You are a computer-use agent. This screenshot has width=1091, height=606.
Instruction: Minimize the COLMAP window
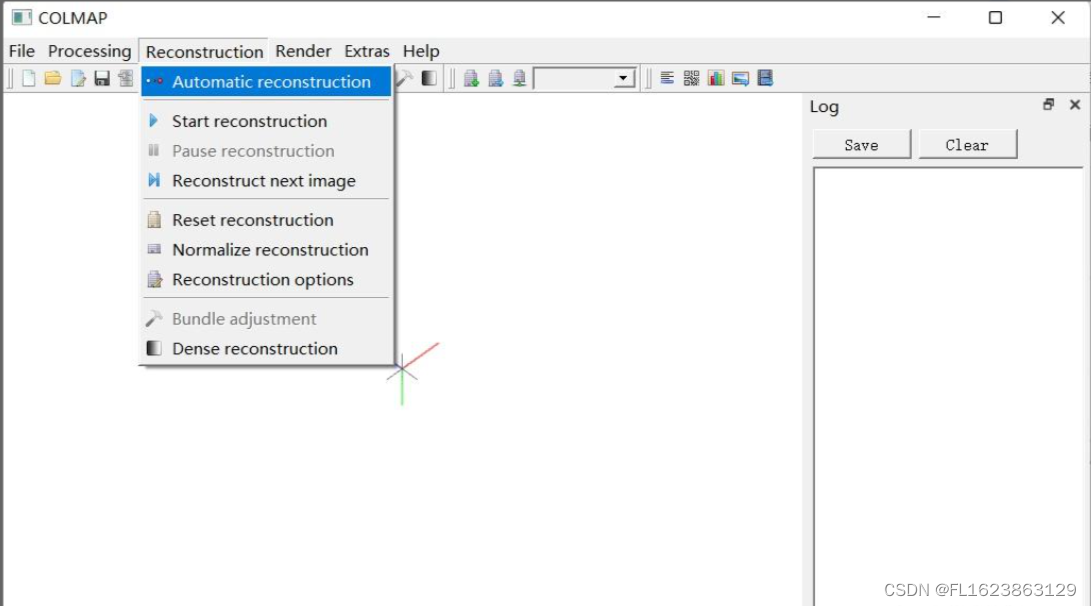934,17
